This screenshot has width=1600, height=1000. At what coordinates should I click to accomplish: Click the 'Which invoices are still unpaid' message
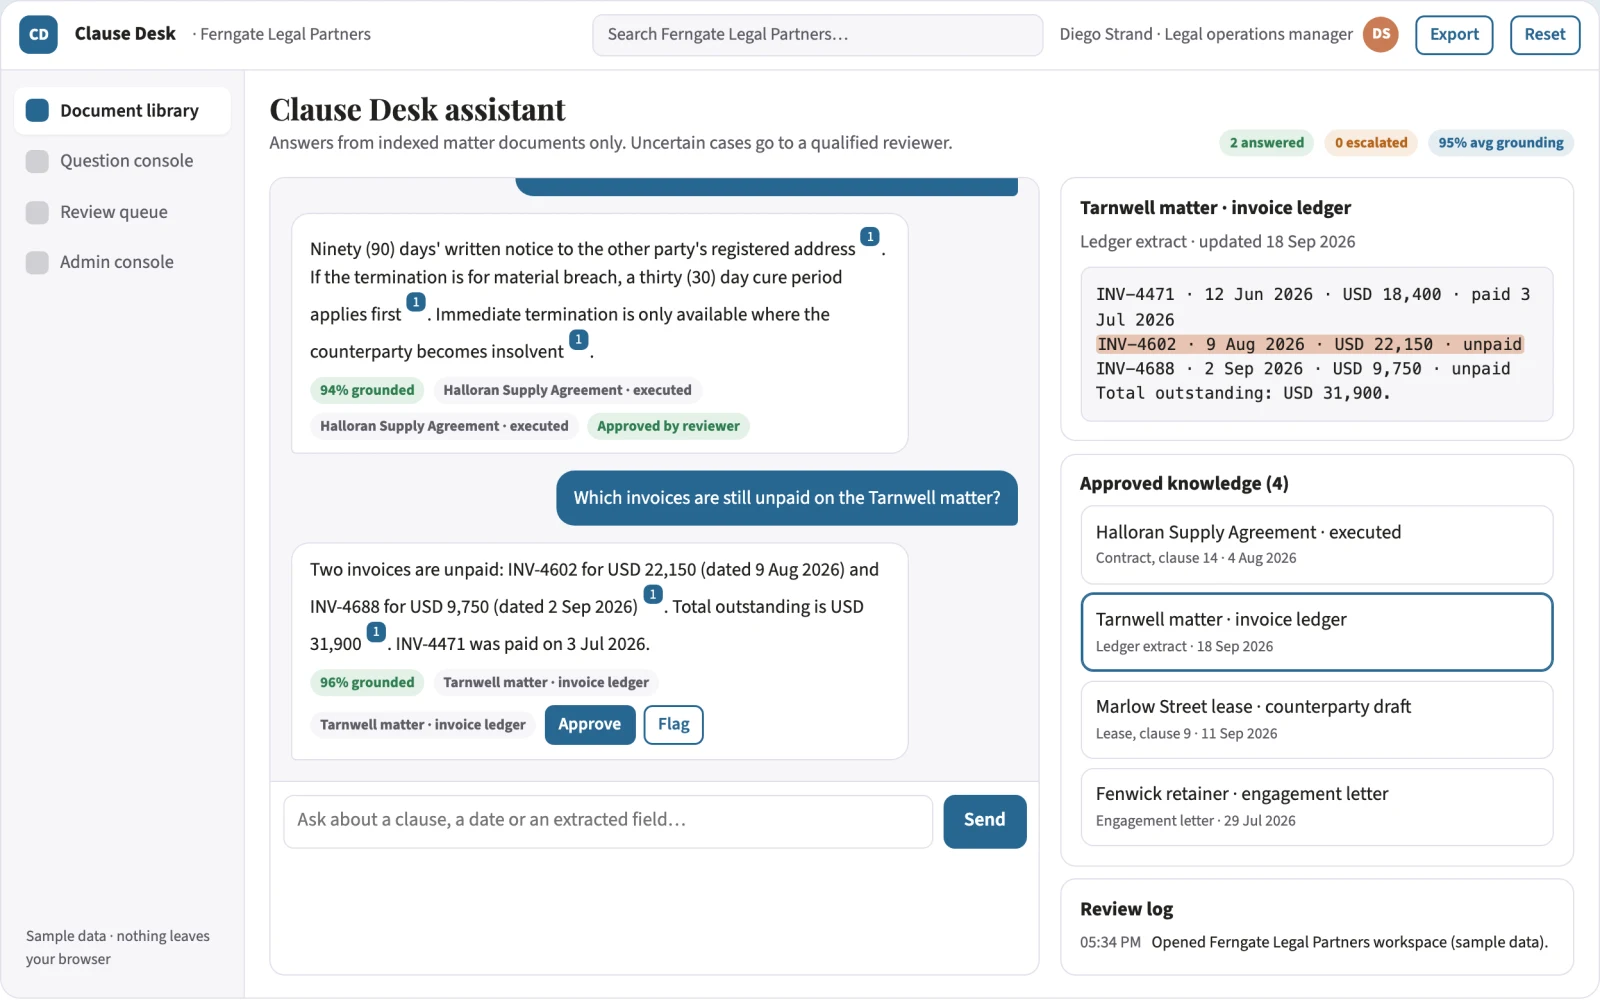coord(787,498)
